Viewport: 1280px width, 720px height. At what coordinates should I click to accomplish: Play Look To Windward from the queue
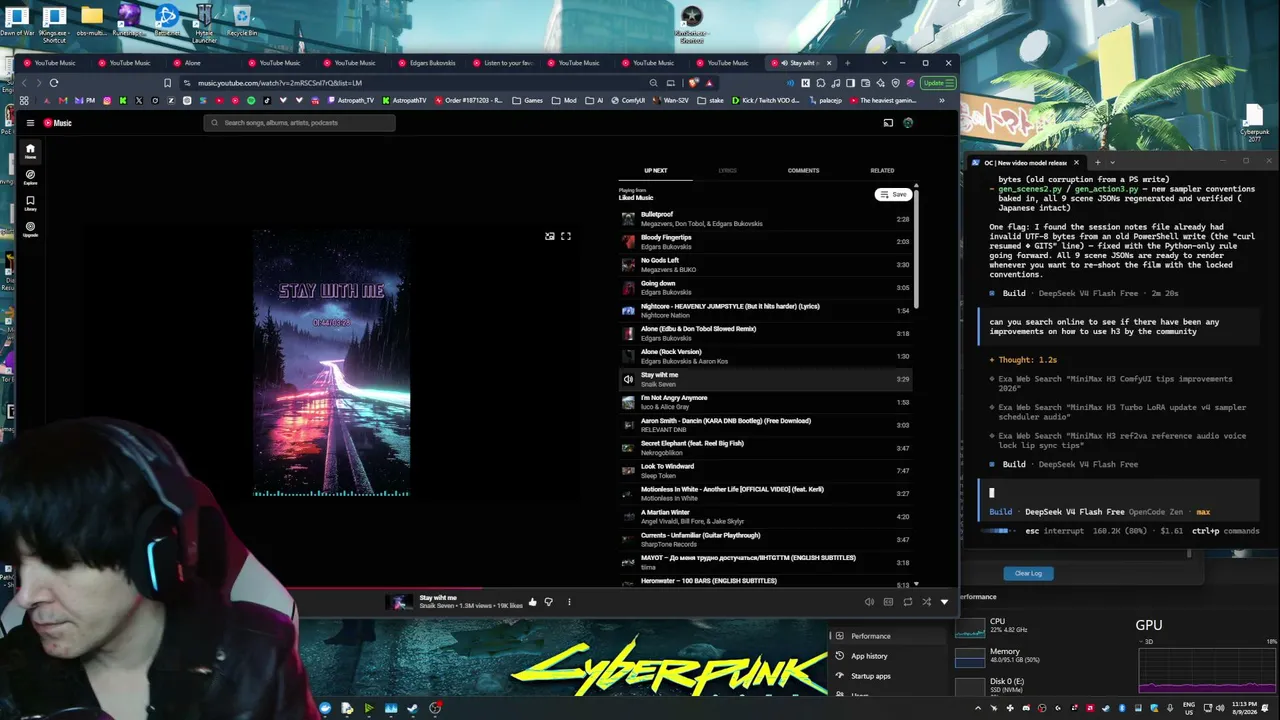coord(766,470)
